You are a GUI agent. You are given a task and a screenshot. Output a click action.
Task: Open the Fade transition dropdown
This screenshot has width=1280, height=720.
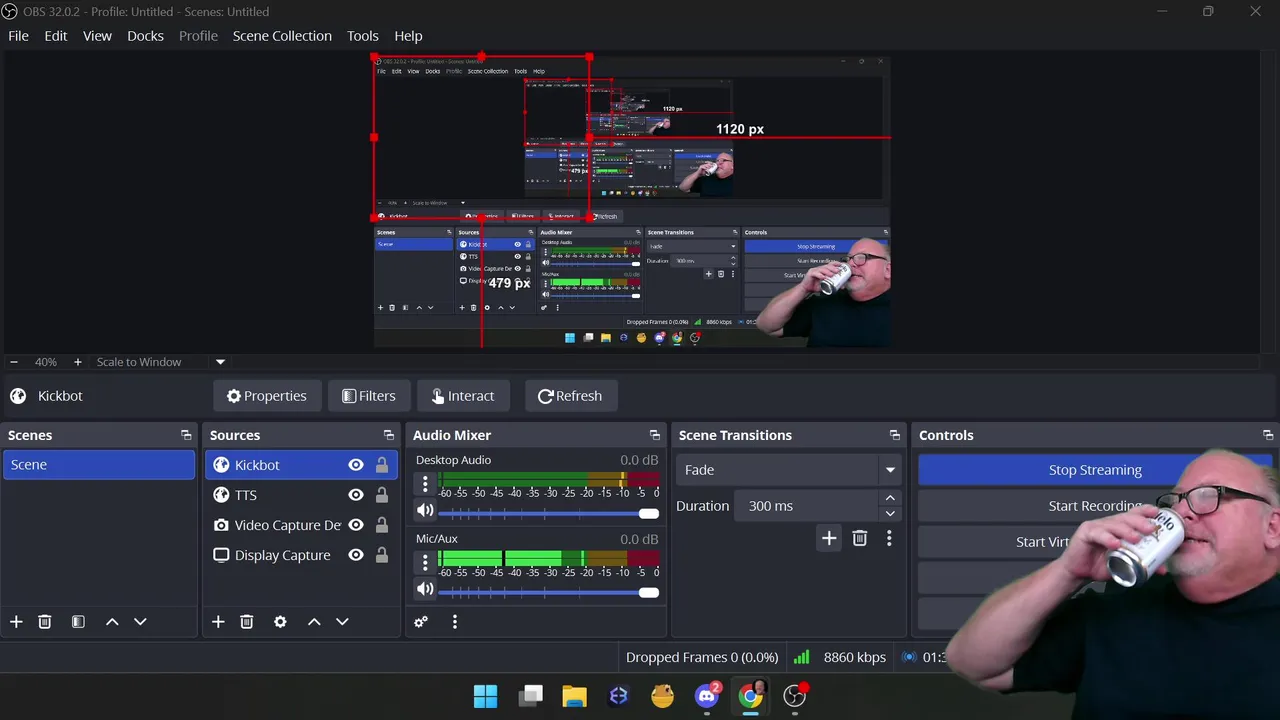click(790, 470)
